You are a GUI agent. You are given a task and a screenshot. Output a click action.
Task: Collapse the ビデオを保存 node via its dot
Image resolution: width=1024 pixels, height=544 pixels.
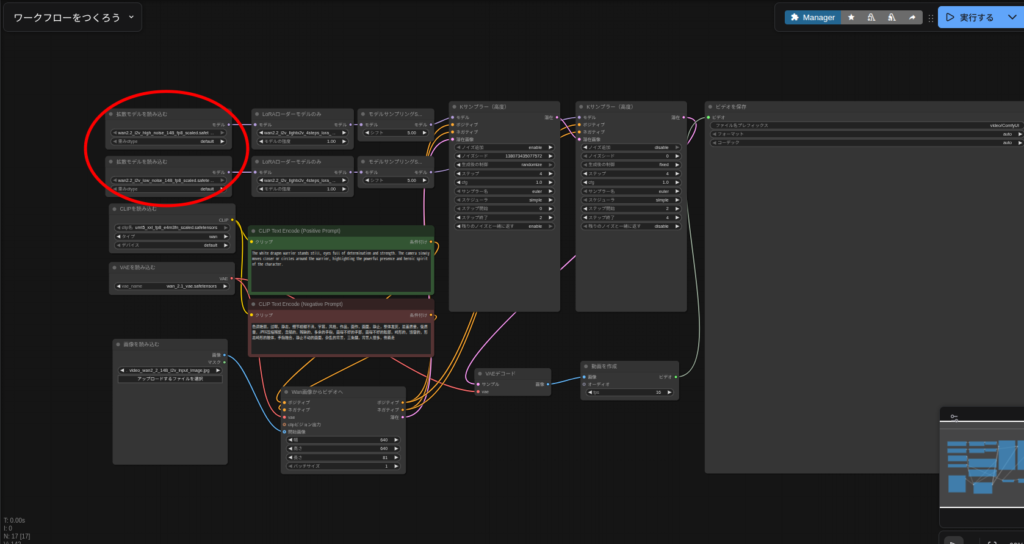pyautogui.click(x=711, y=105)
